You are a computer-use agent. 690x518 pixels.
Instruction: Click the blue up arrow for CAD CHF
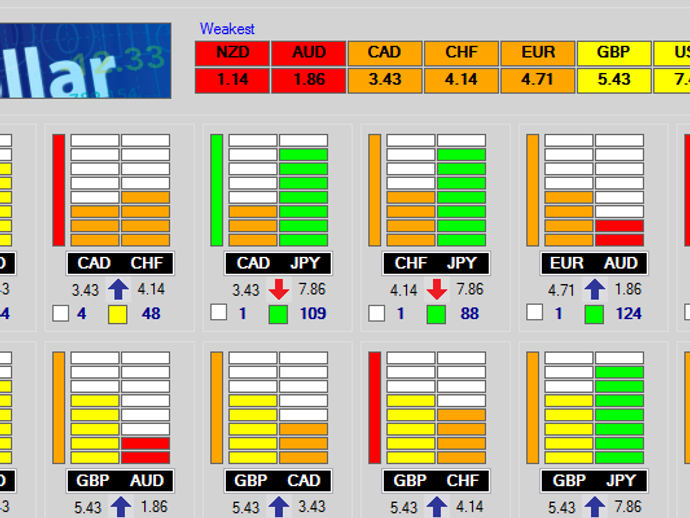click(118, 290)
